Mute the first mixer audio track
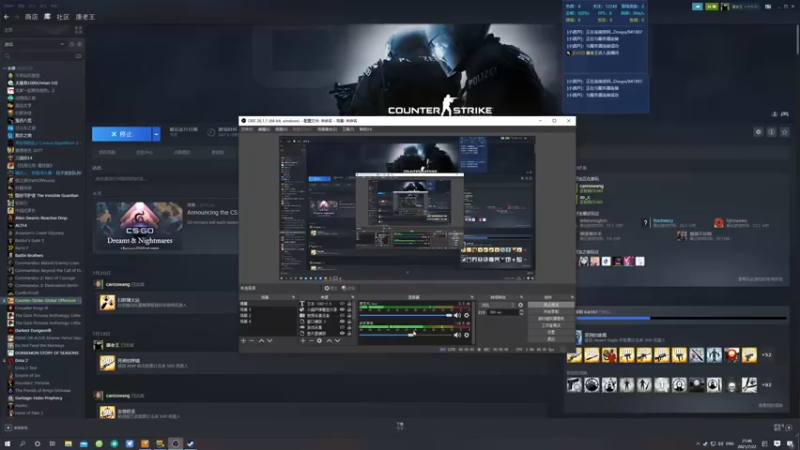 pos(457,315)
